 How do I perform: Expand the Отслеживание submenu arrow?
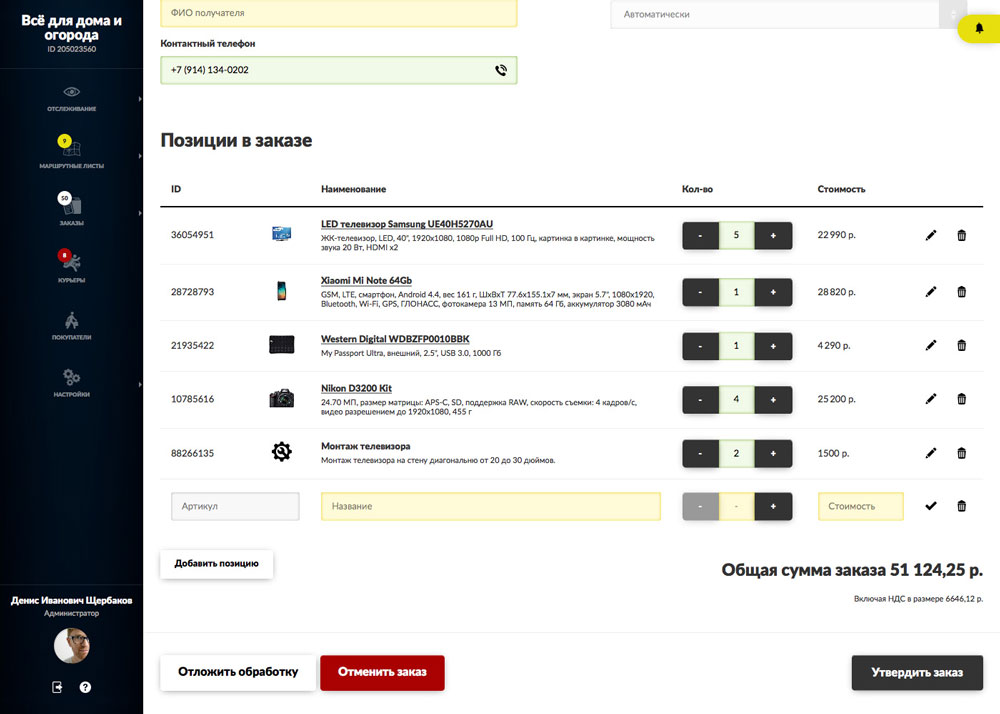(140, 99)
